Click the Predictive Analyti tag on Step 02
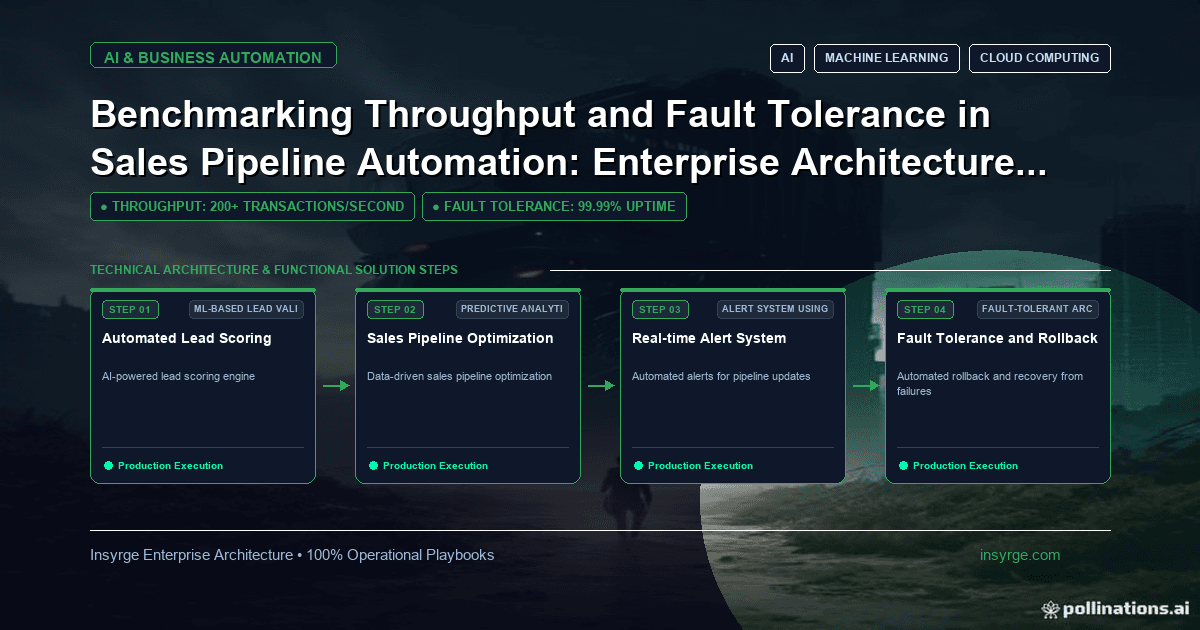The width and height of the screenshot is (1200, 630). click(x=512, y=309)
